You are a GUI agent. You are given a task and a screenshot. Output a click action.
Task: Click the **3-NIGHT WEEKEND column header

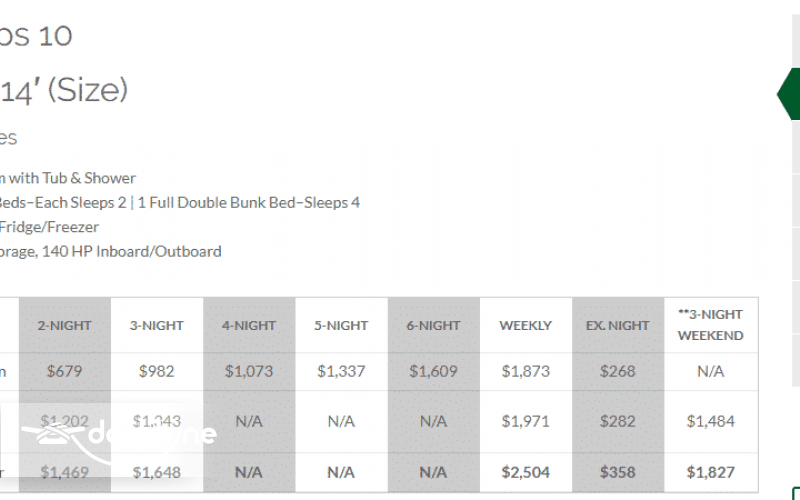click(710, 325)
